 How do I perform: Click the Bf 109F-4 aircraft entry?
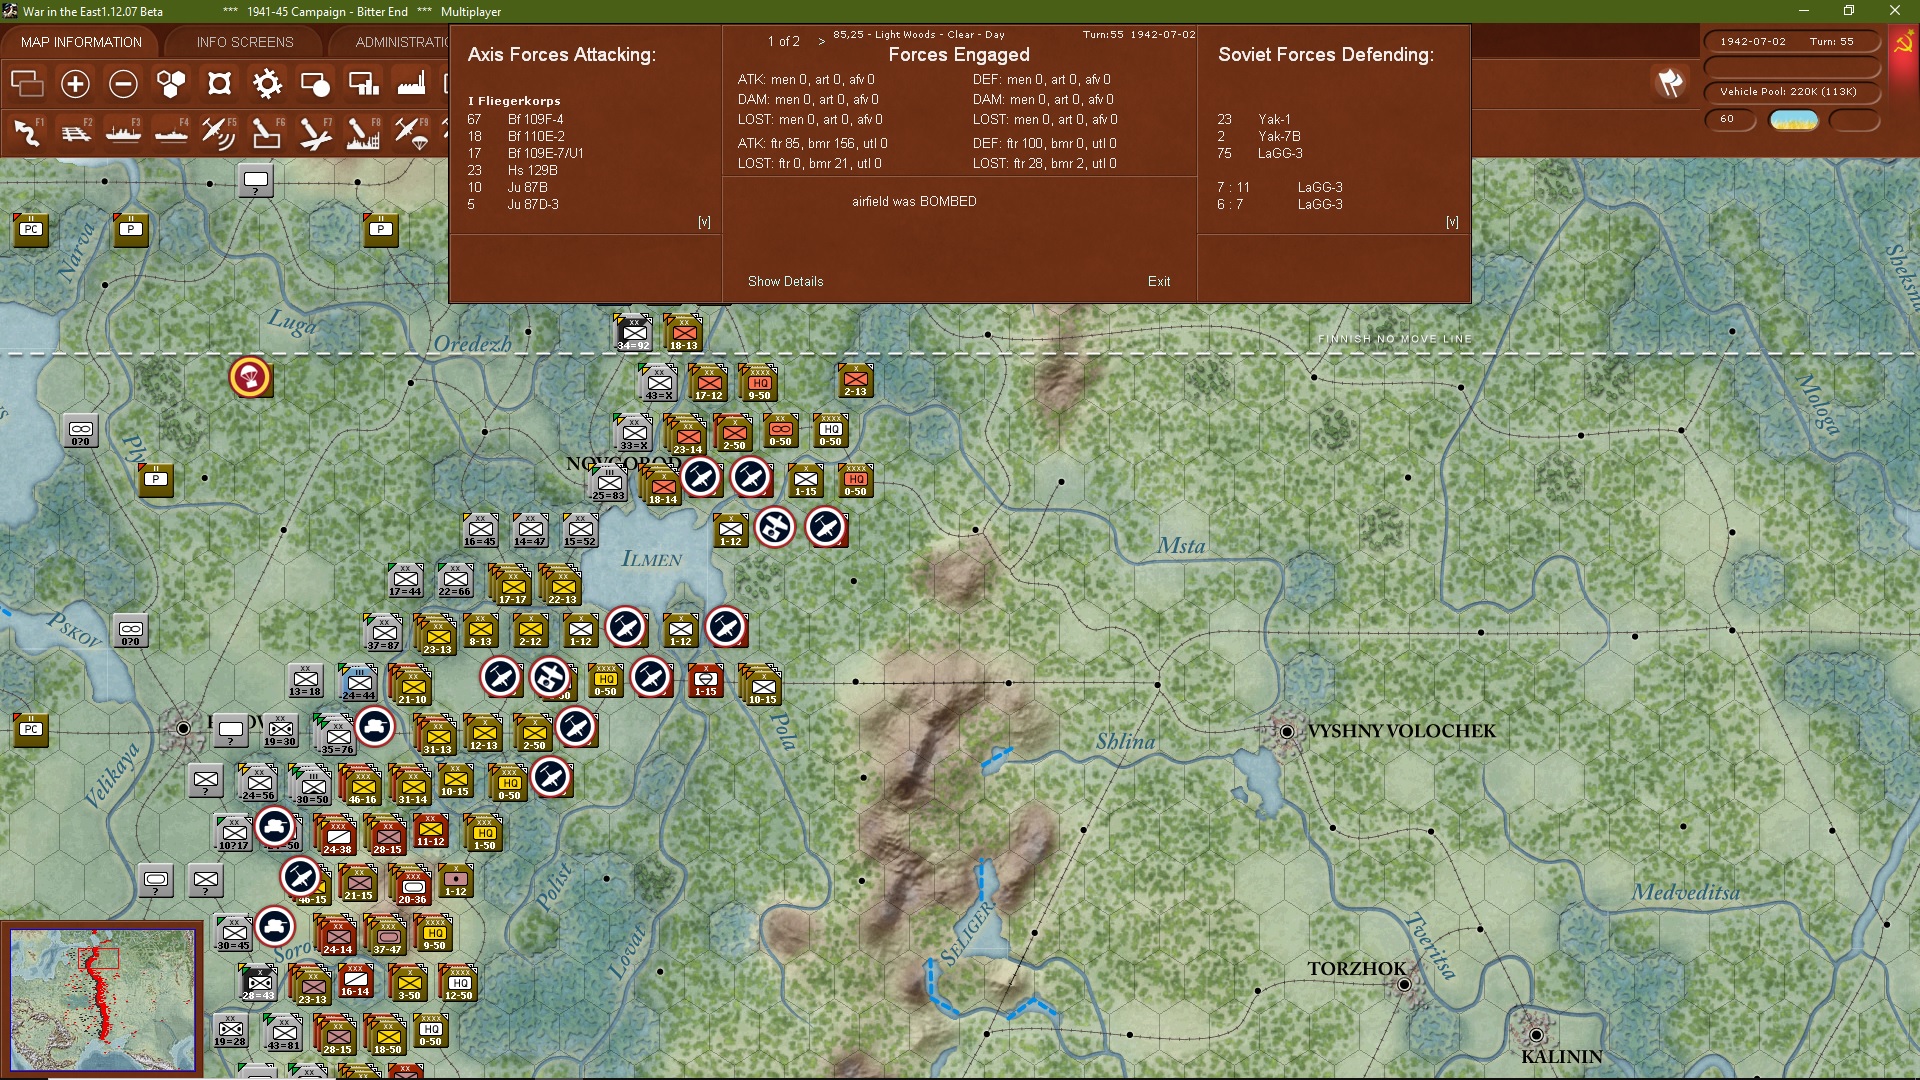[535, 119]
